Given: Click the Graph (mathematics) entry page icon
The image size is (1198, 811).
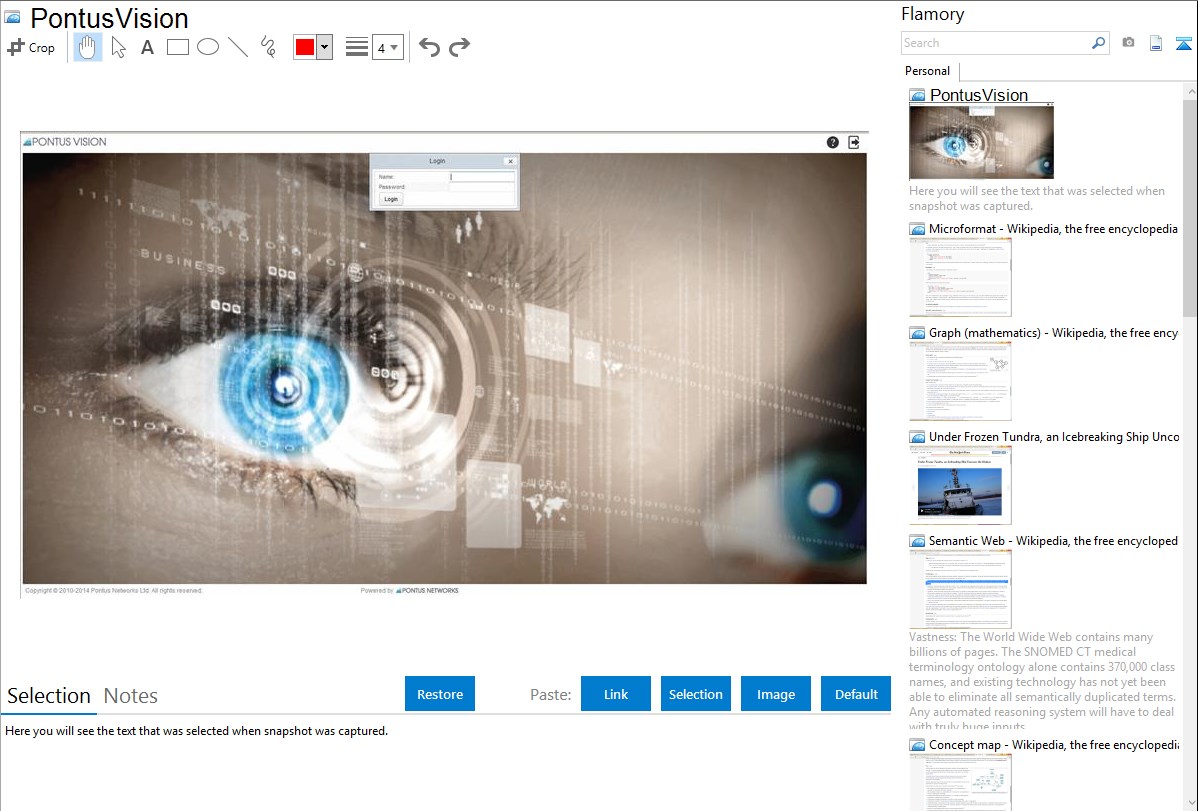Looking at the screenshot, I should pyautogui.click(x=918, y=333).
